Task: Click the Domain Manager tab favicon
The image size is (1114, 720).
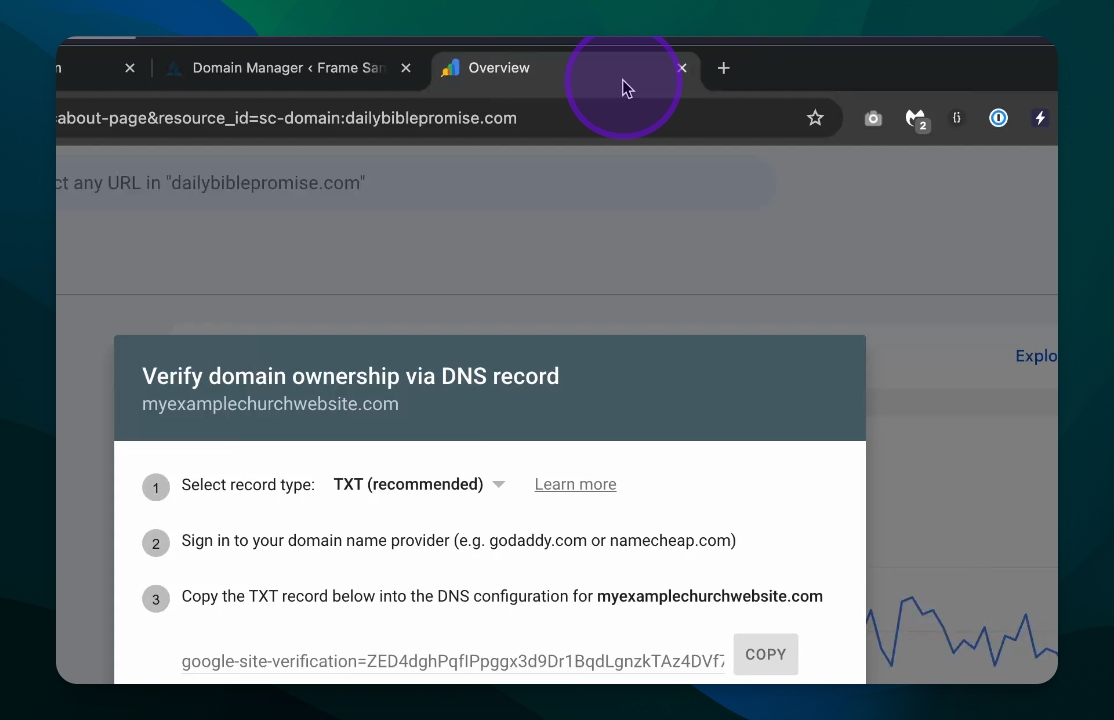Action: [x=175, y=68]
